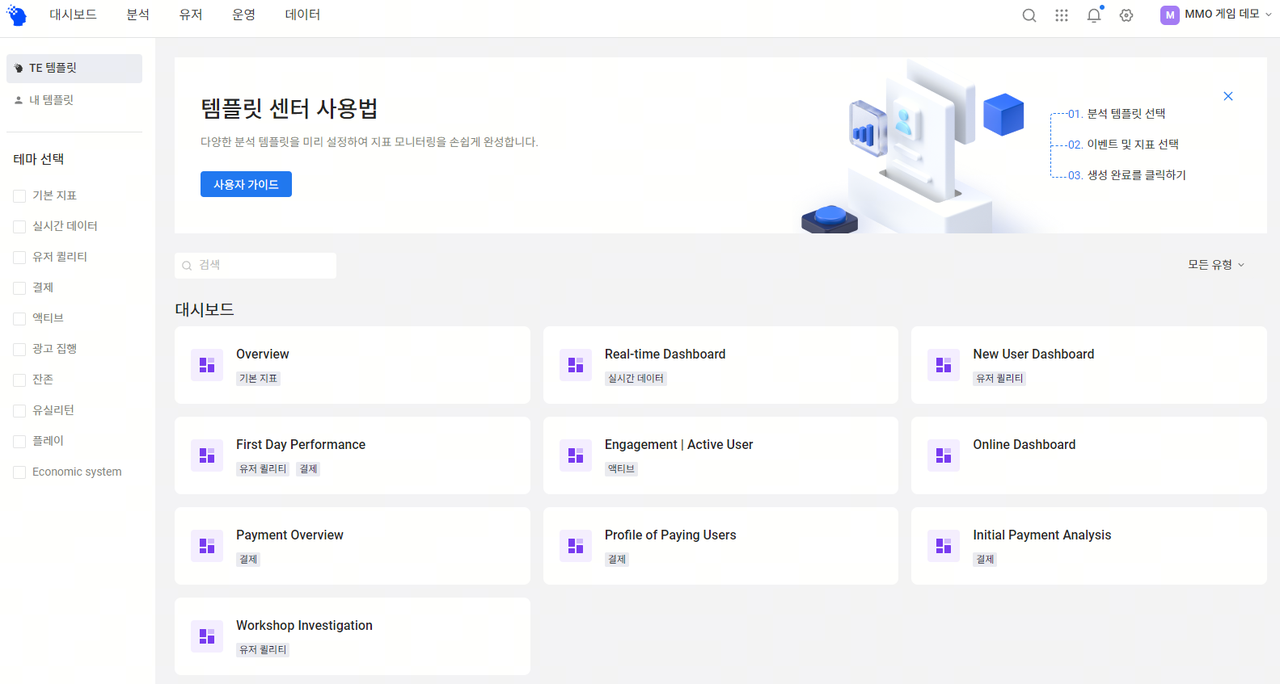Check the Economic system checkbox
Image resolution: width=1280 pixels, height=684 pixels.
19,472
